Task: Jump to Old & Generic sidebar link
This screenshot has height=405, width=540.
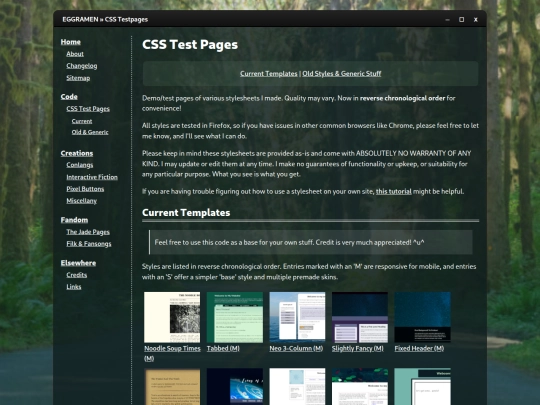Action: coord(90,132)
